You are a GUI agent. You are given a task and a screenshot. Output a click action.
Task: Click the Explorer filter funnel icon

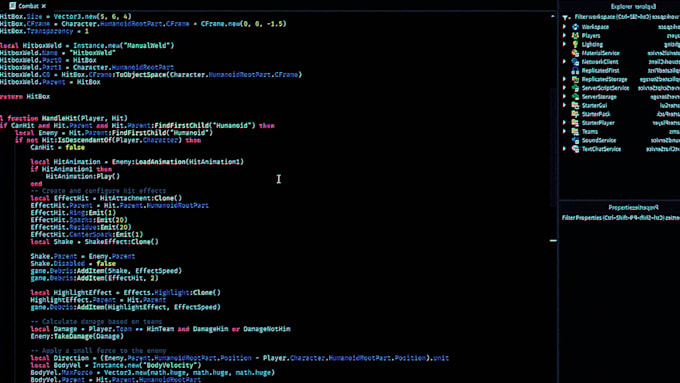(x=566, y=17)
